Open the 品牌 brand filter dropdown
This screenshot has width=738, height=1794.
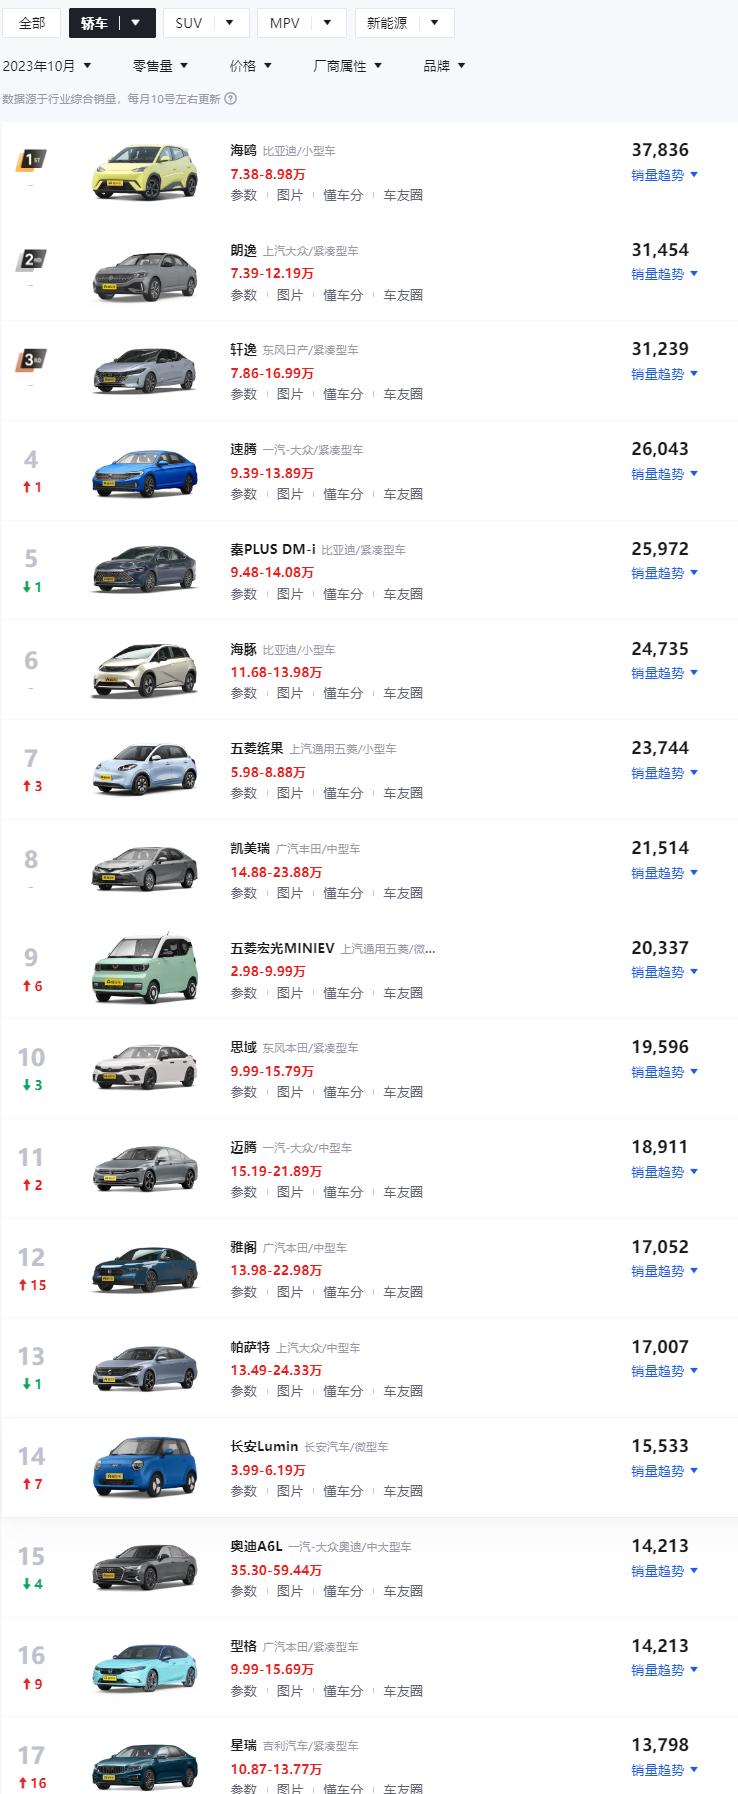[444, 66]
